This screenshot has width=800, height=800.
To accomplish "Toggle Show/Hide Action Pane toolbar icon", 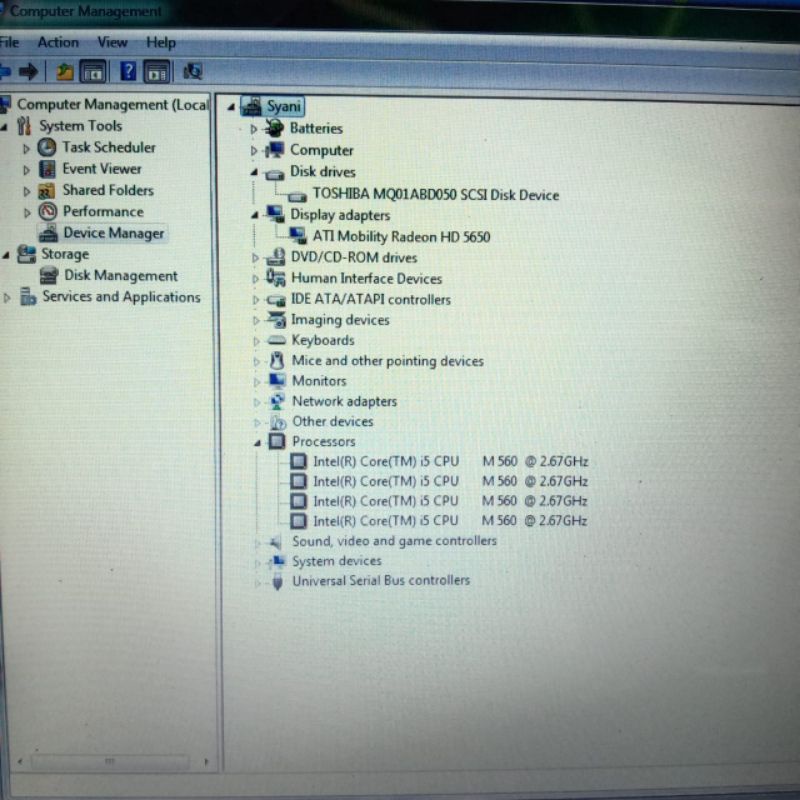I will pyautogui.click(x=156, y=71).
